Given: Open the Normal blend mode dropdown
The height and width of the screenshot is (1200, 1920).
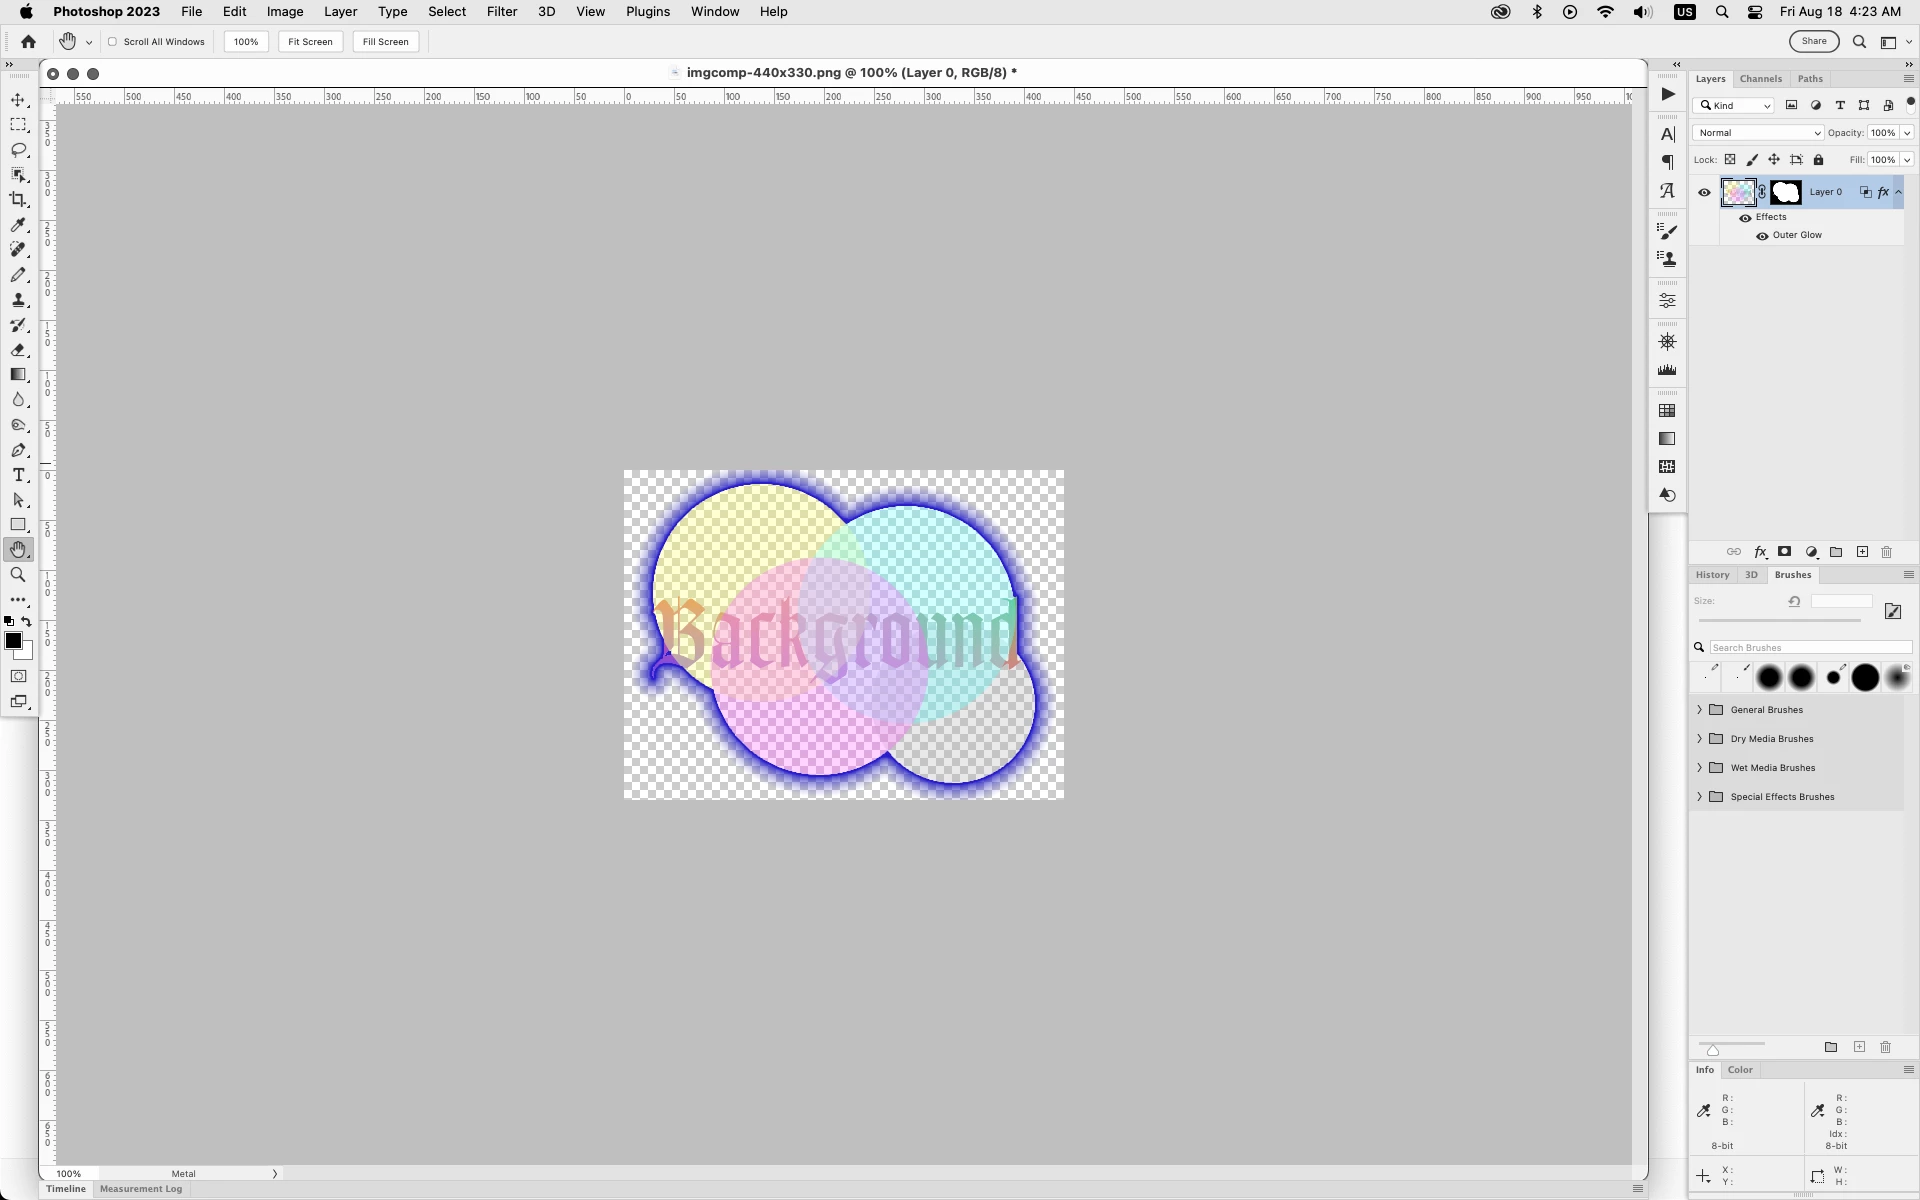Looking at the screenshot, I should 1757,133.
